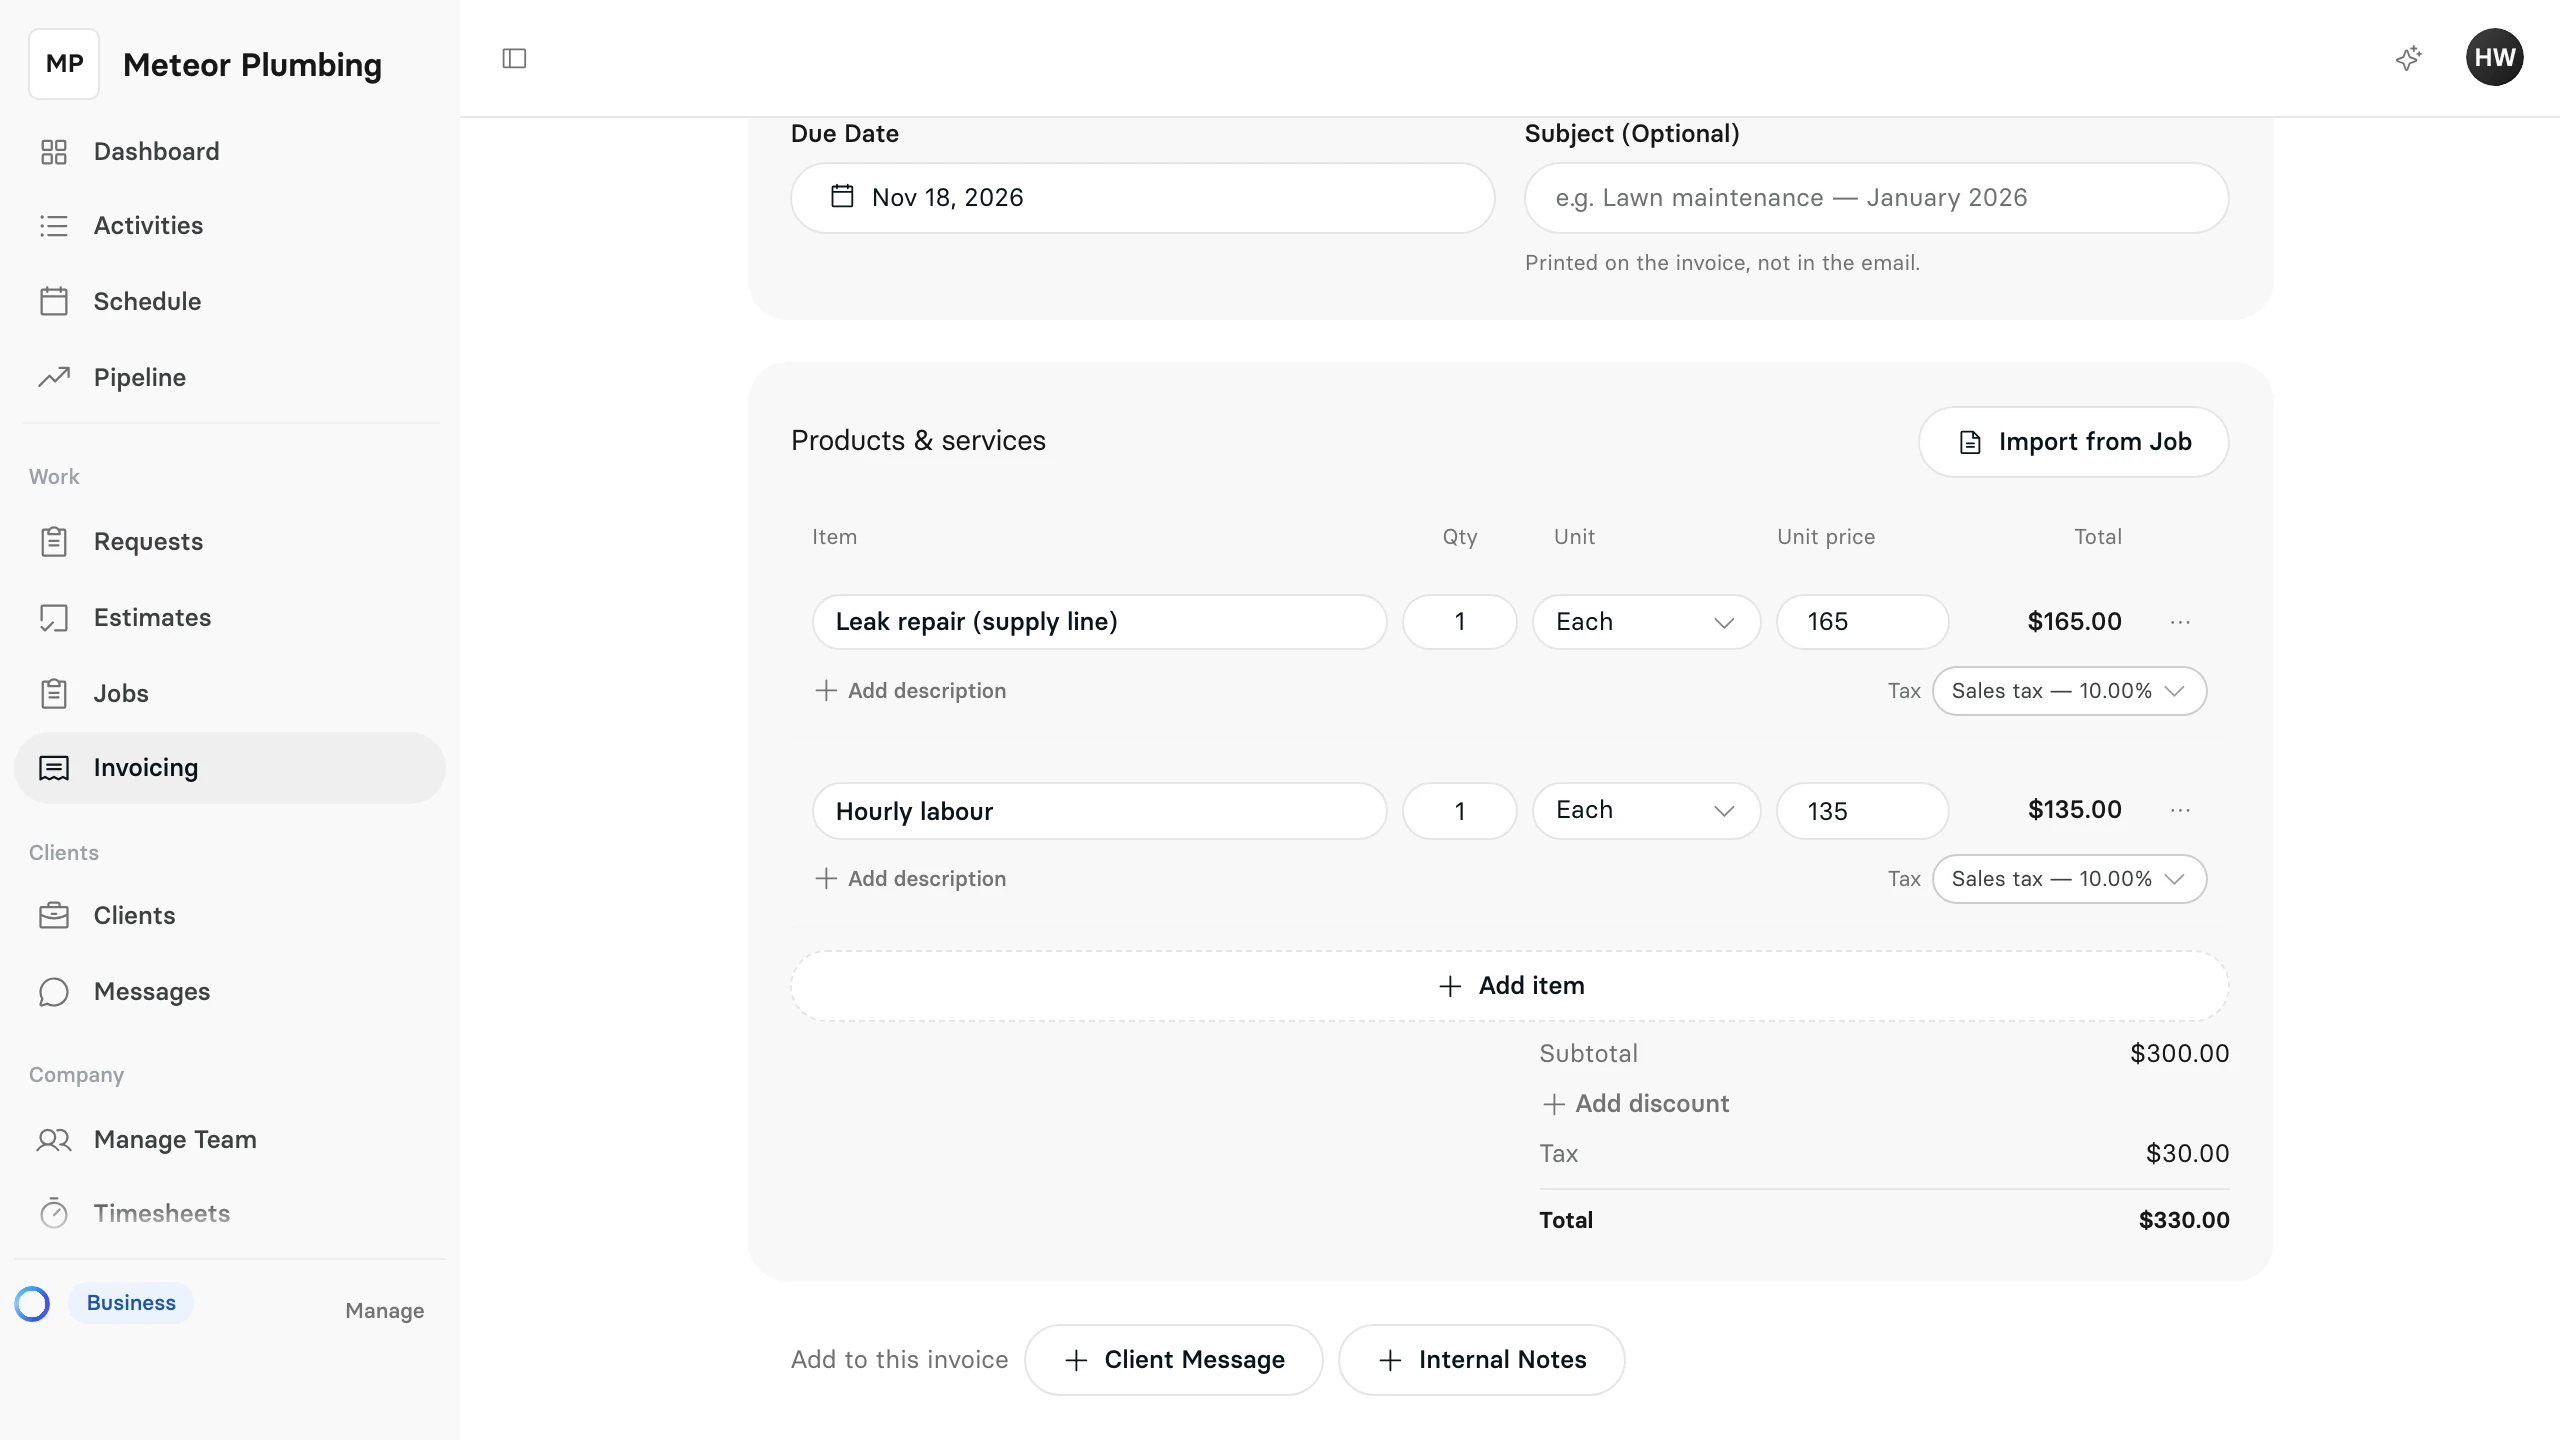Open Schedule from sidebar
The height and width of the screenshot is (1440, 2560).
pyautogui.click(x=229, y=301)
